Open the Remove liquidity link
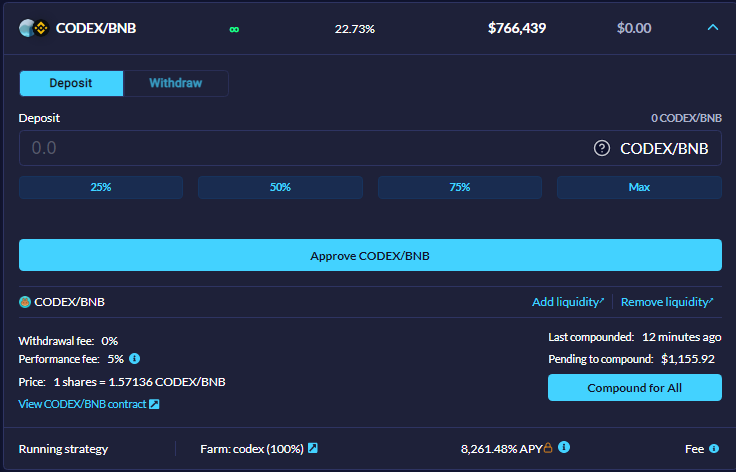Viewport: 736px width, 472px height. click(667, 302)
